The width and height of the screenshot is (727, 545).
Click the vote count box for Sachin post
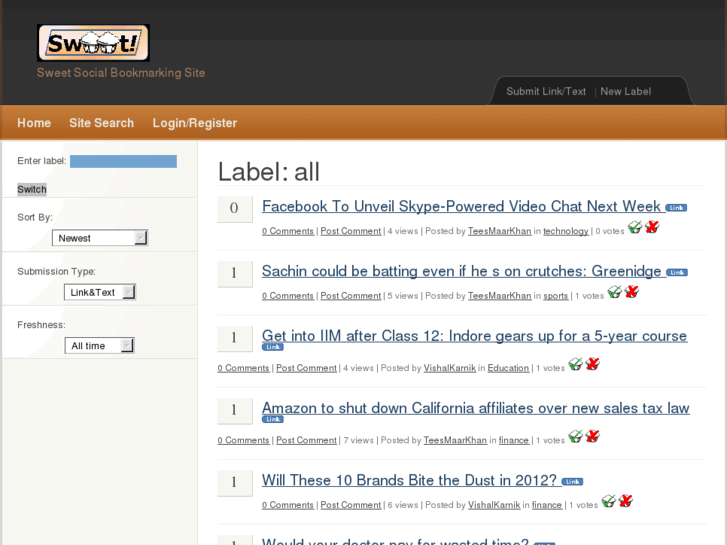pos(235,274)
